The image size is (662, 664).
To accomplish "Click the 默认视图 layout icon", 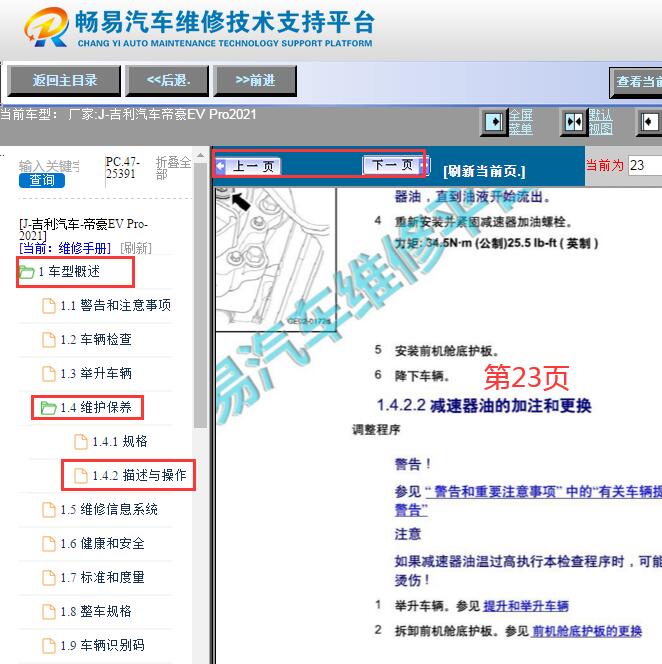I will click(x=574, y=122).
